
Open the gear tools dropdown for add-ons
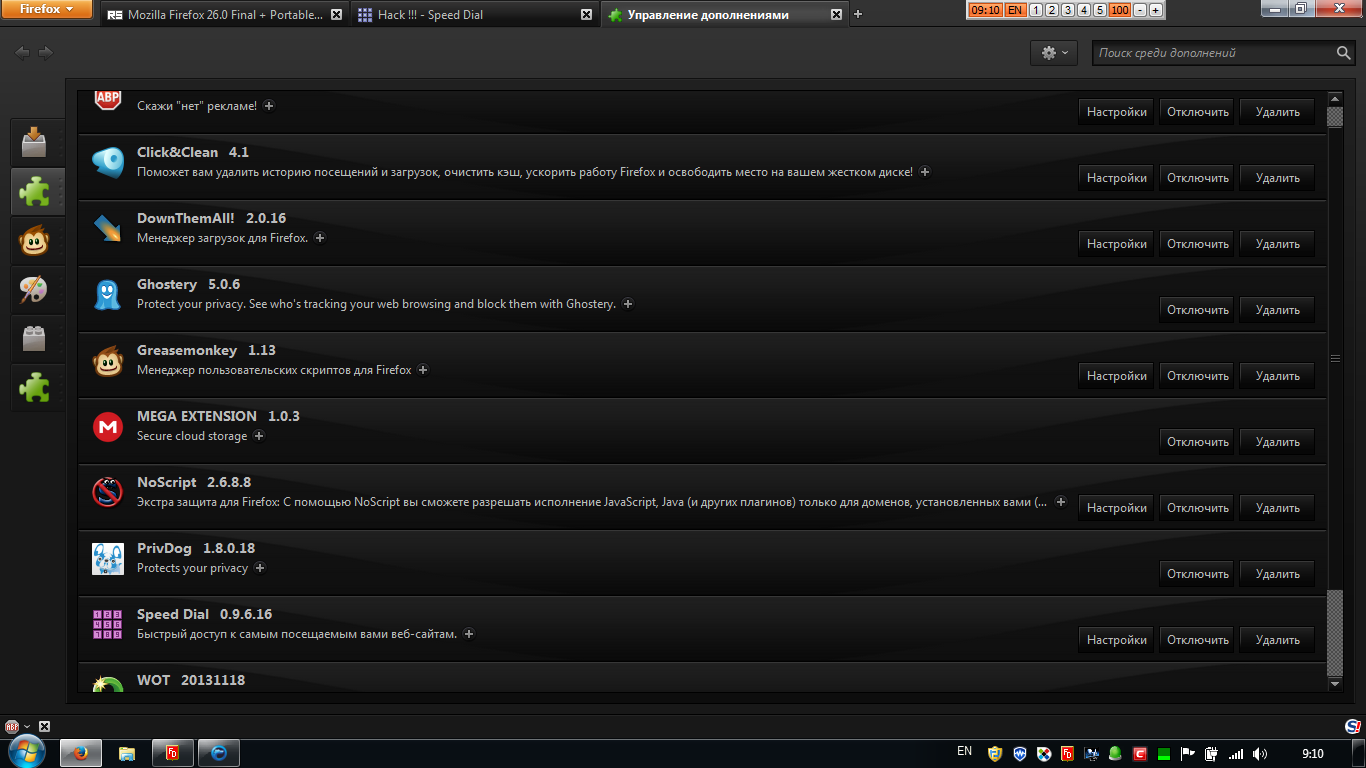pos(1054,53)
